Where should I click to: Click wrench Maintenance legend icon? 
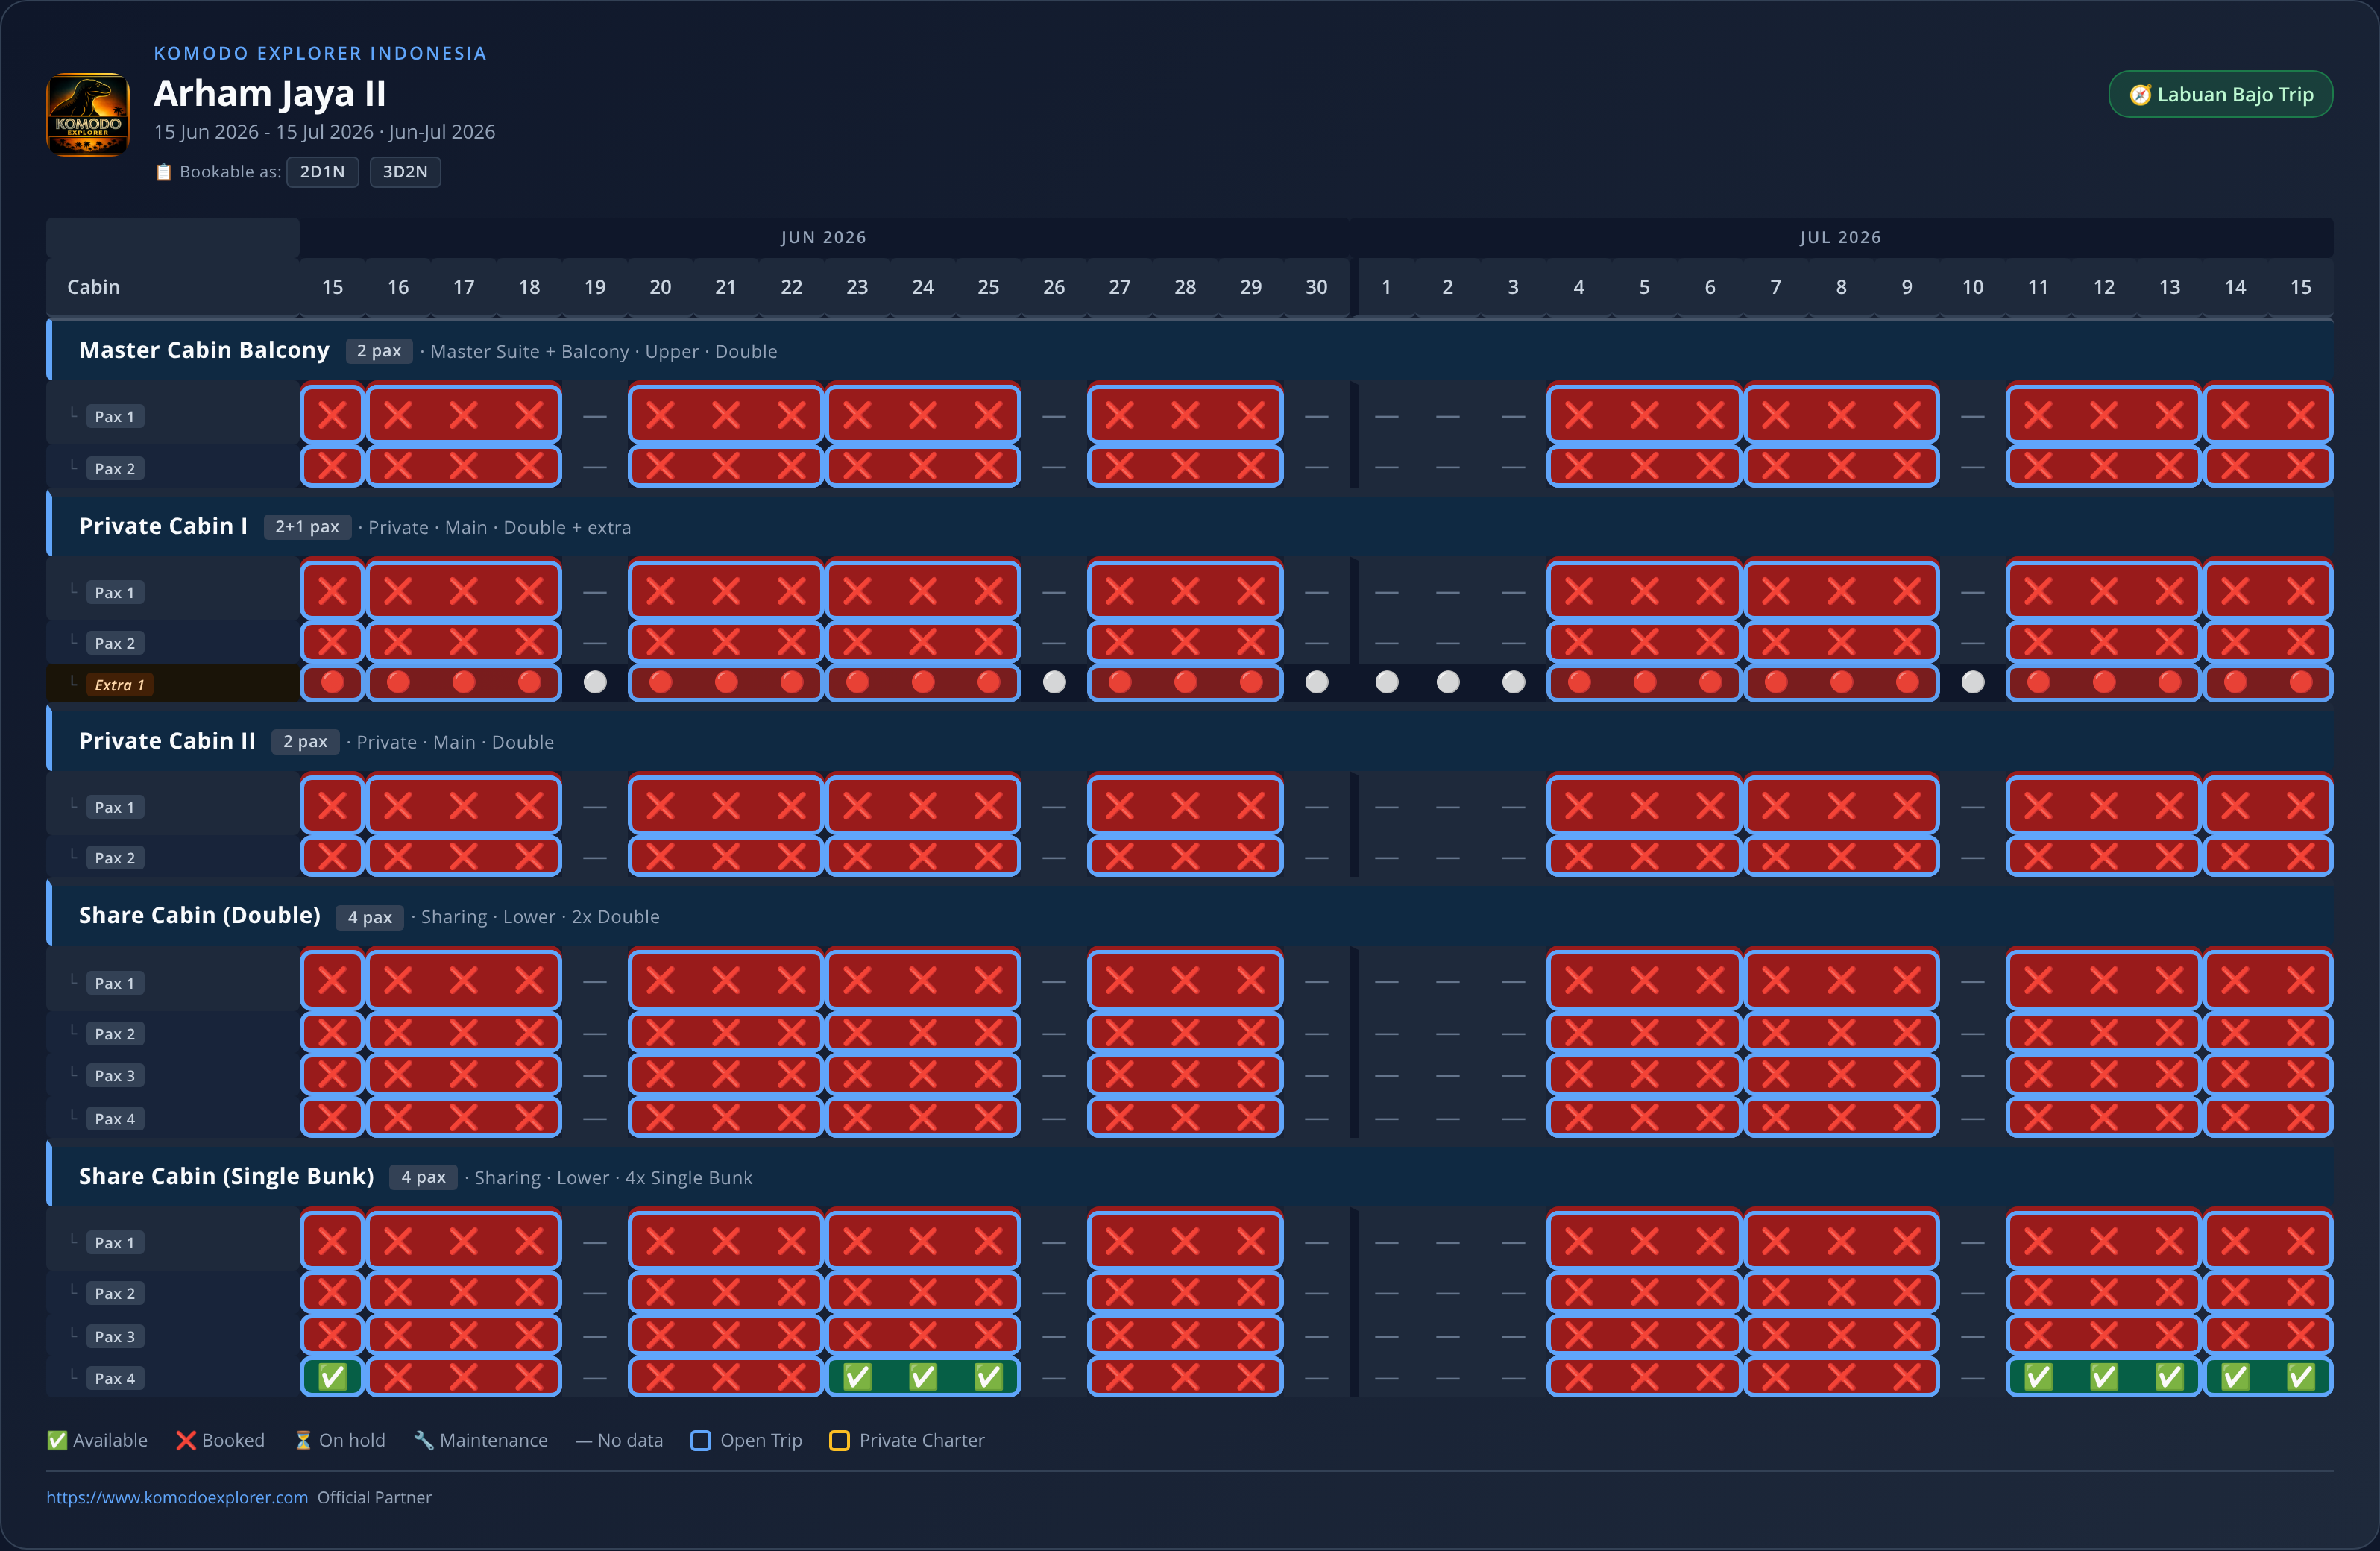pos(424,1440)
